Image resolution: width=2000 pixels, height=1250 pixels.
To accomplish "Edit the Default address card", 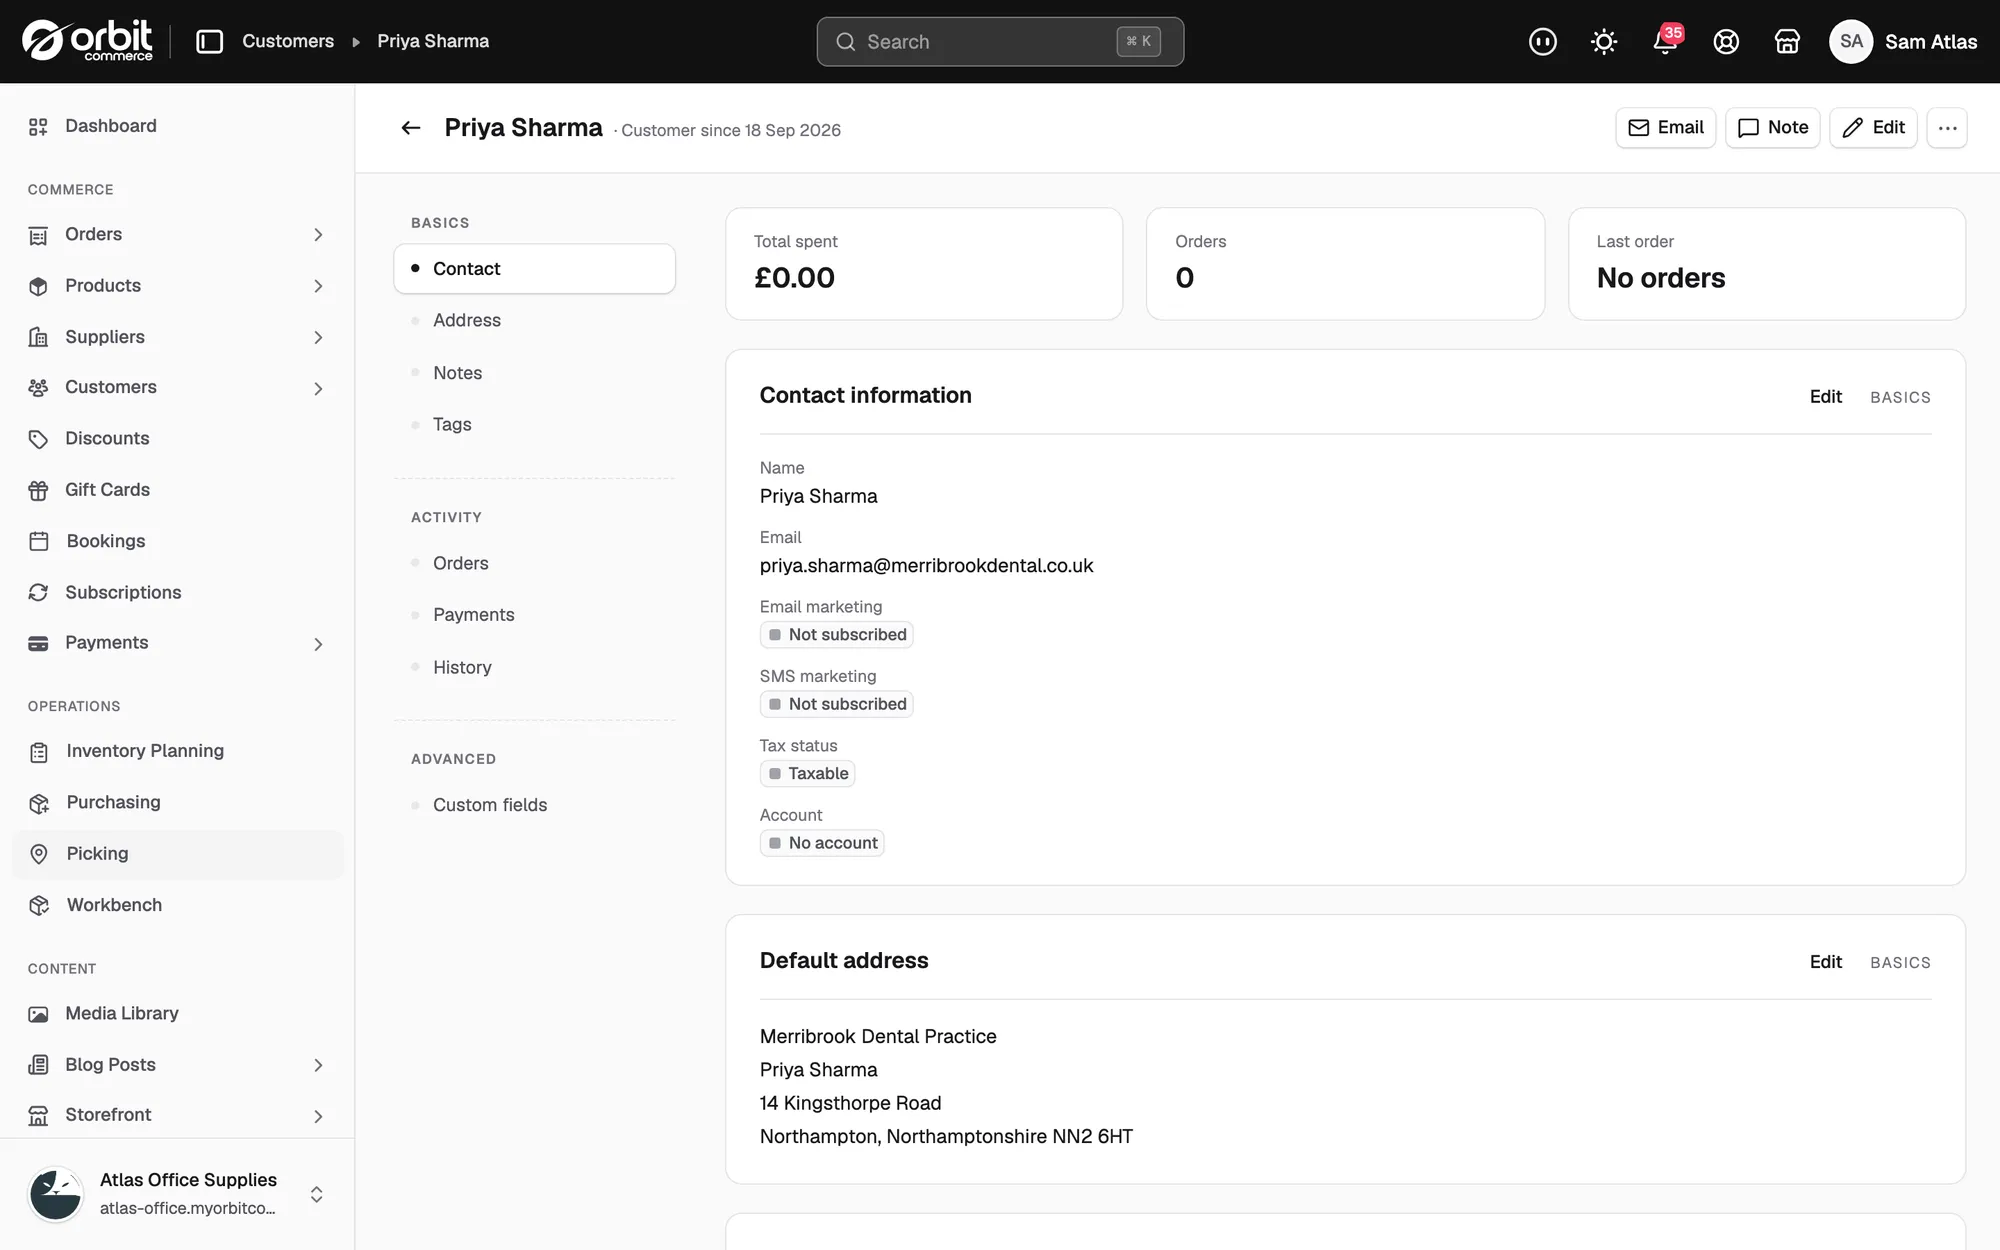I will (x=1825, y=962).
